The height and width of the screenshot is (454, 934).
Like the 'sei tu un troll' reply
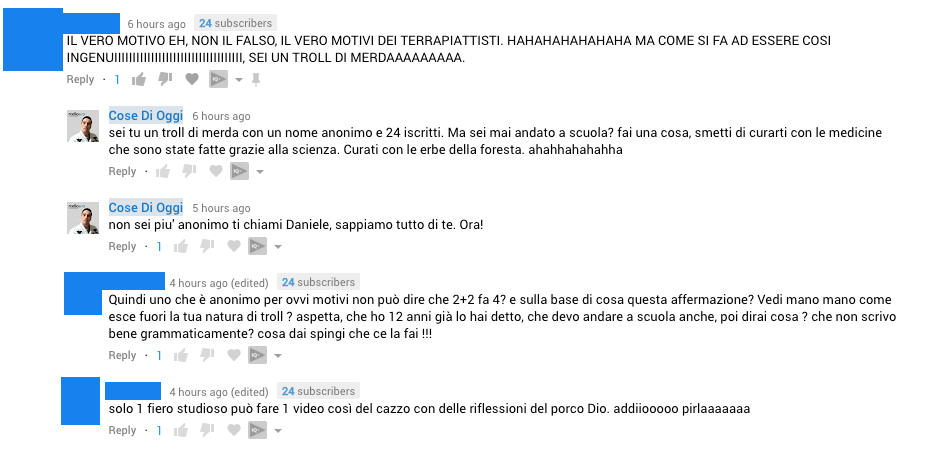(x=163, y=172)
